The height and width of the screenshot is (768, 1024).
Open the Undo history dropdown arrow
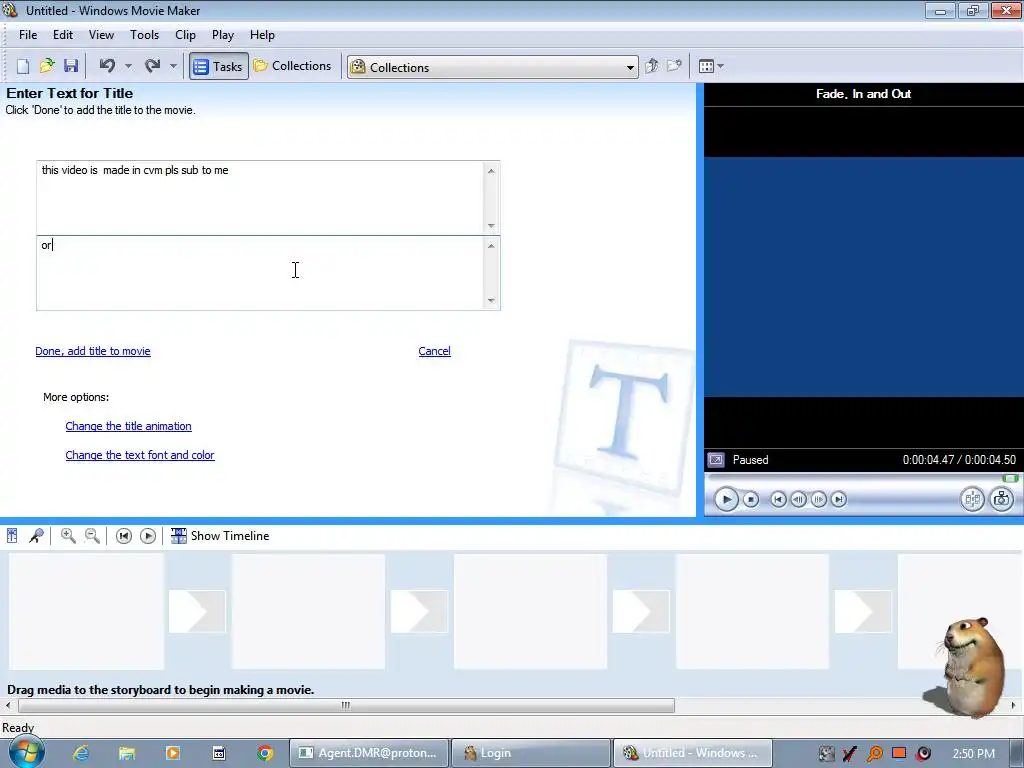tap(129, 66)
